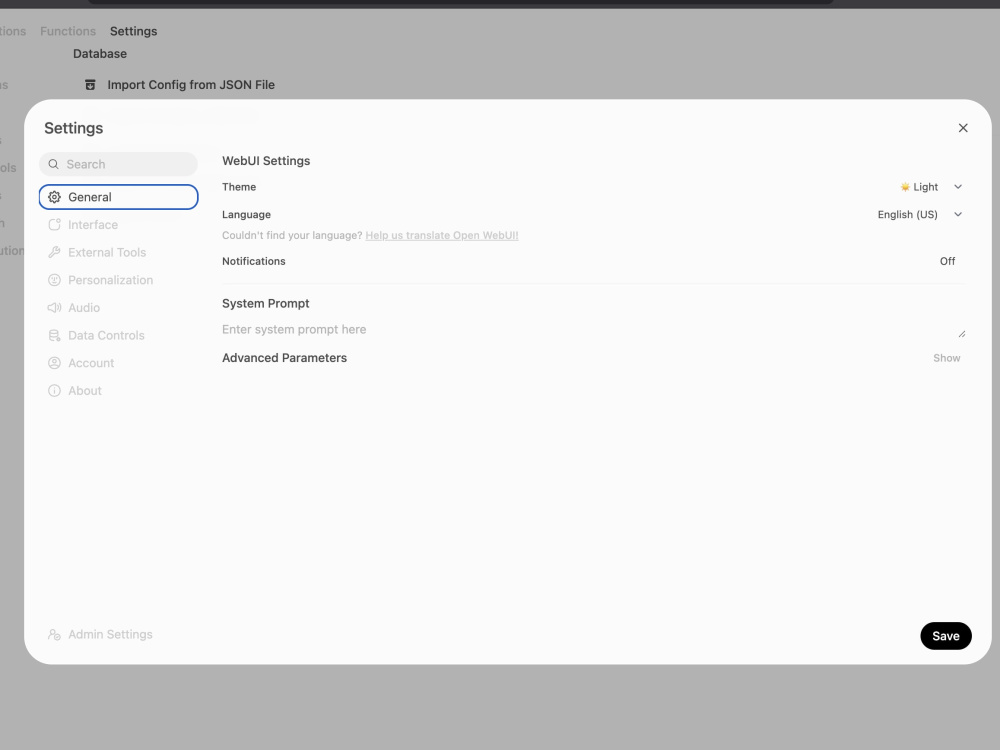Screen dimensions: 1000x750
Task: Select Settings tab in background page
Action: (x=133, y=31)
